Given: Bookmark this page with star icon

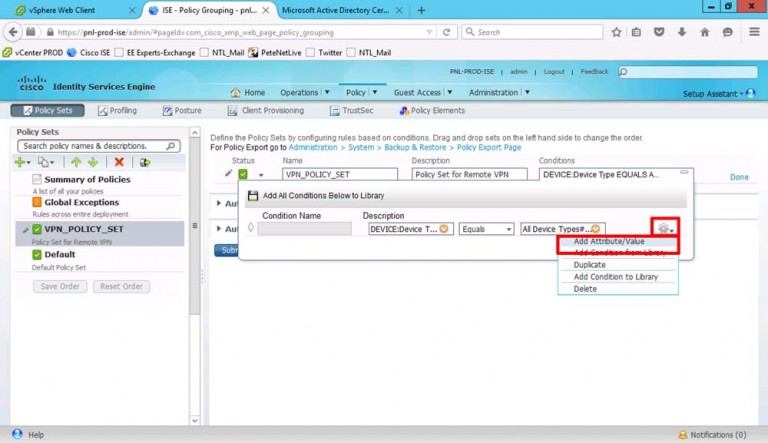Looking at the screenshot, I should click(x=616, y=32).
